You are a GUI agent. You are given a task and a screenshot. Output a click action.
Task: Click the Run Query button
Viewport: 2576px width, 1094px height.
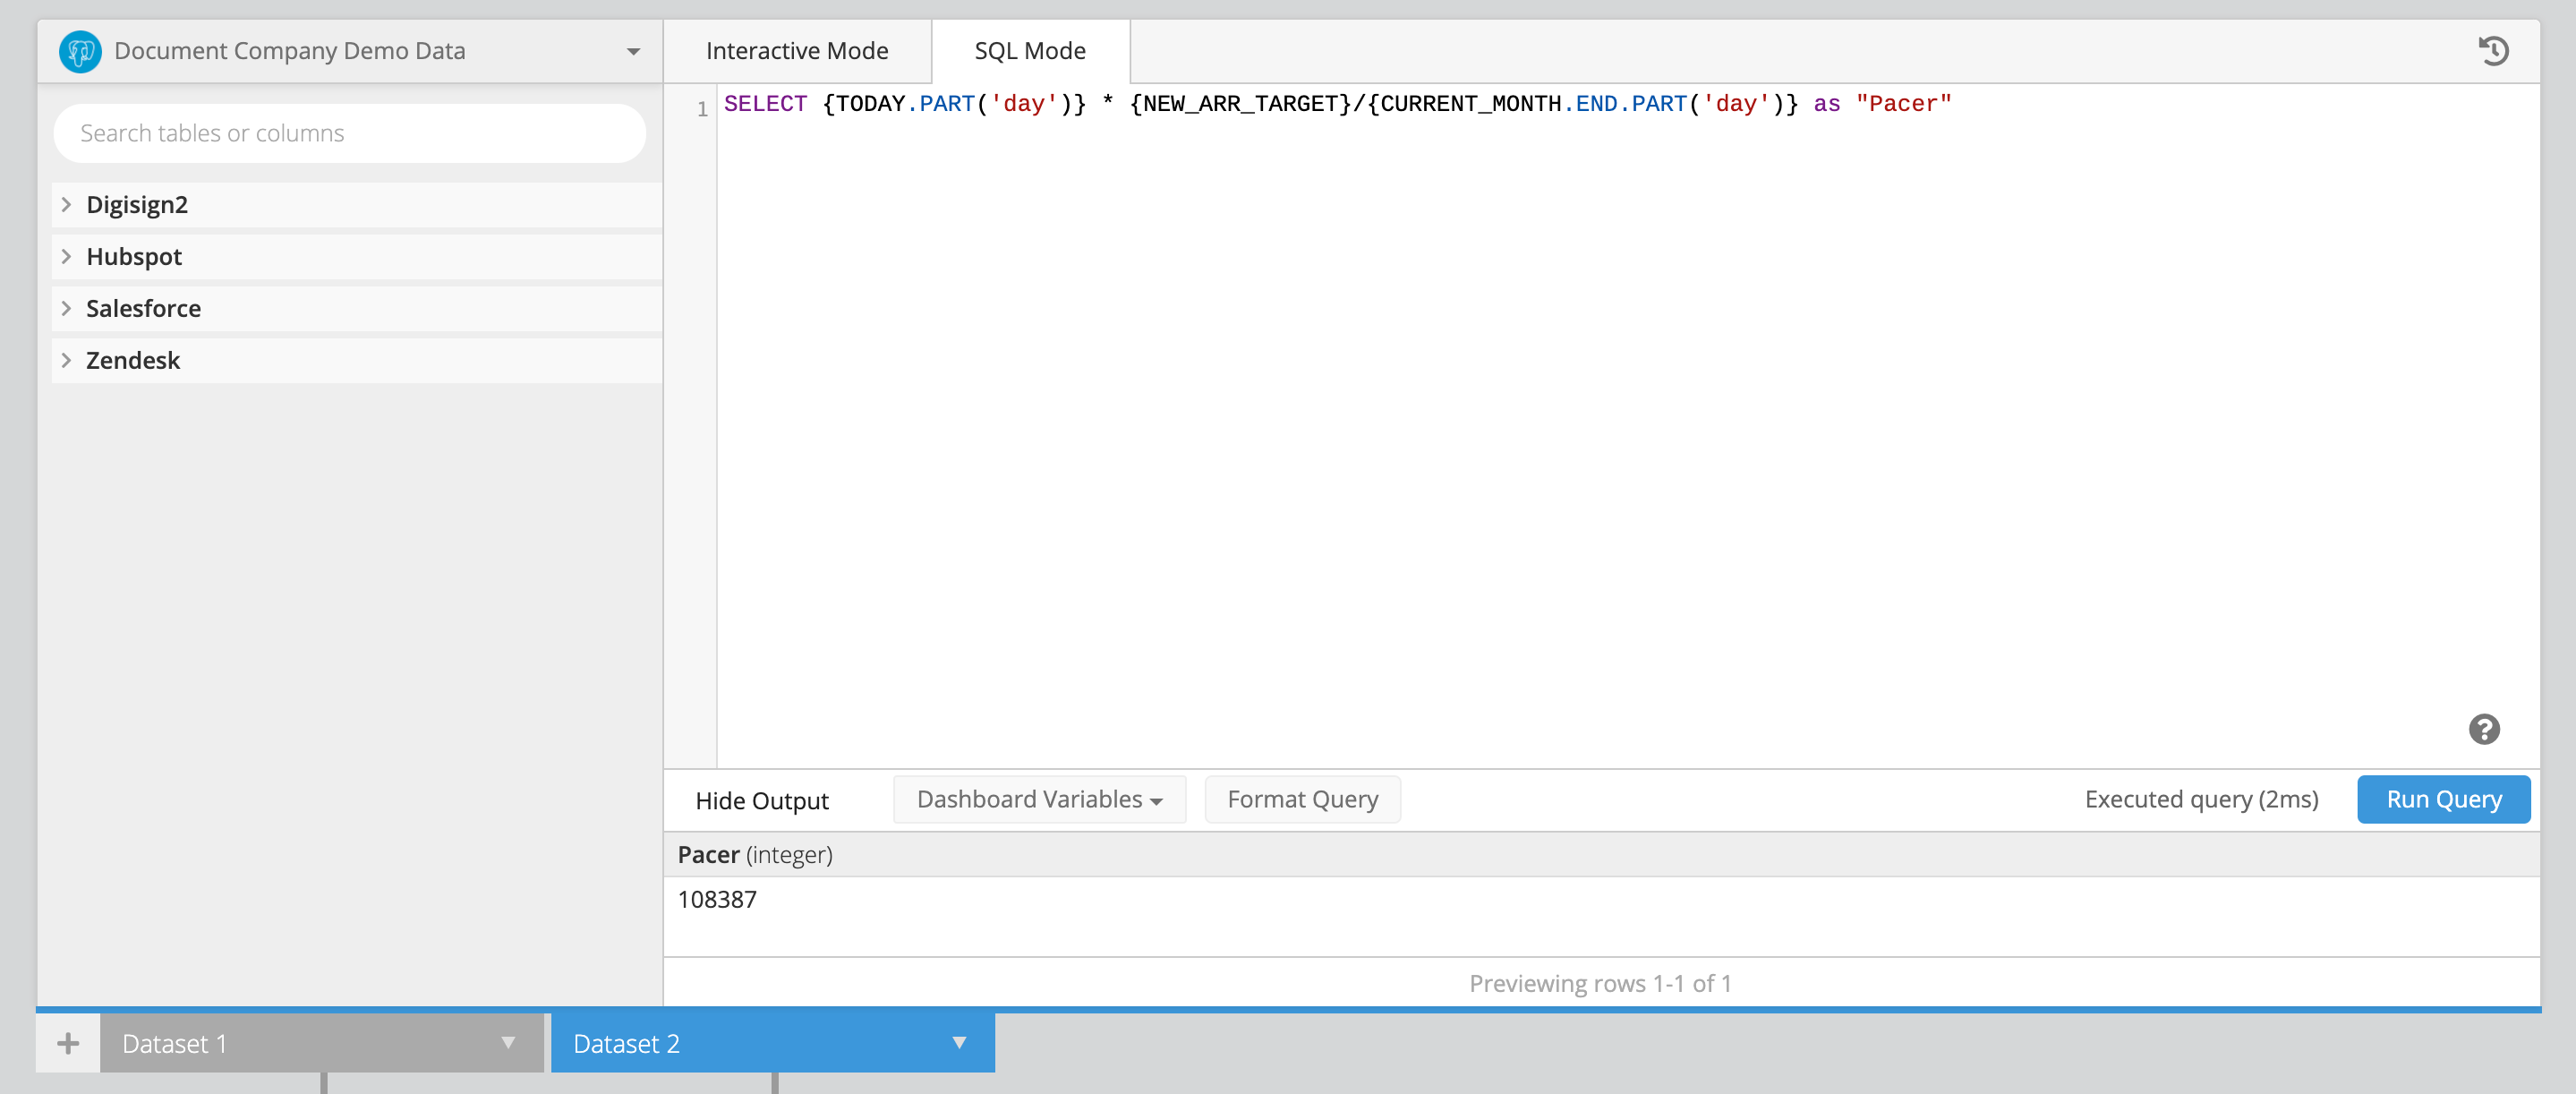point(2443,799)
